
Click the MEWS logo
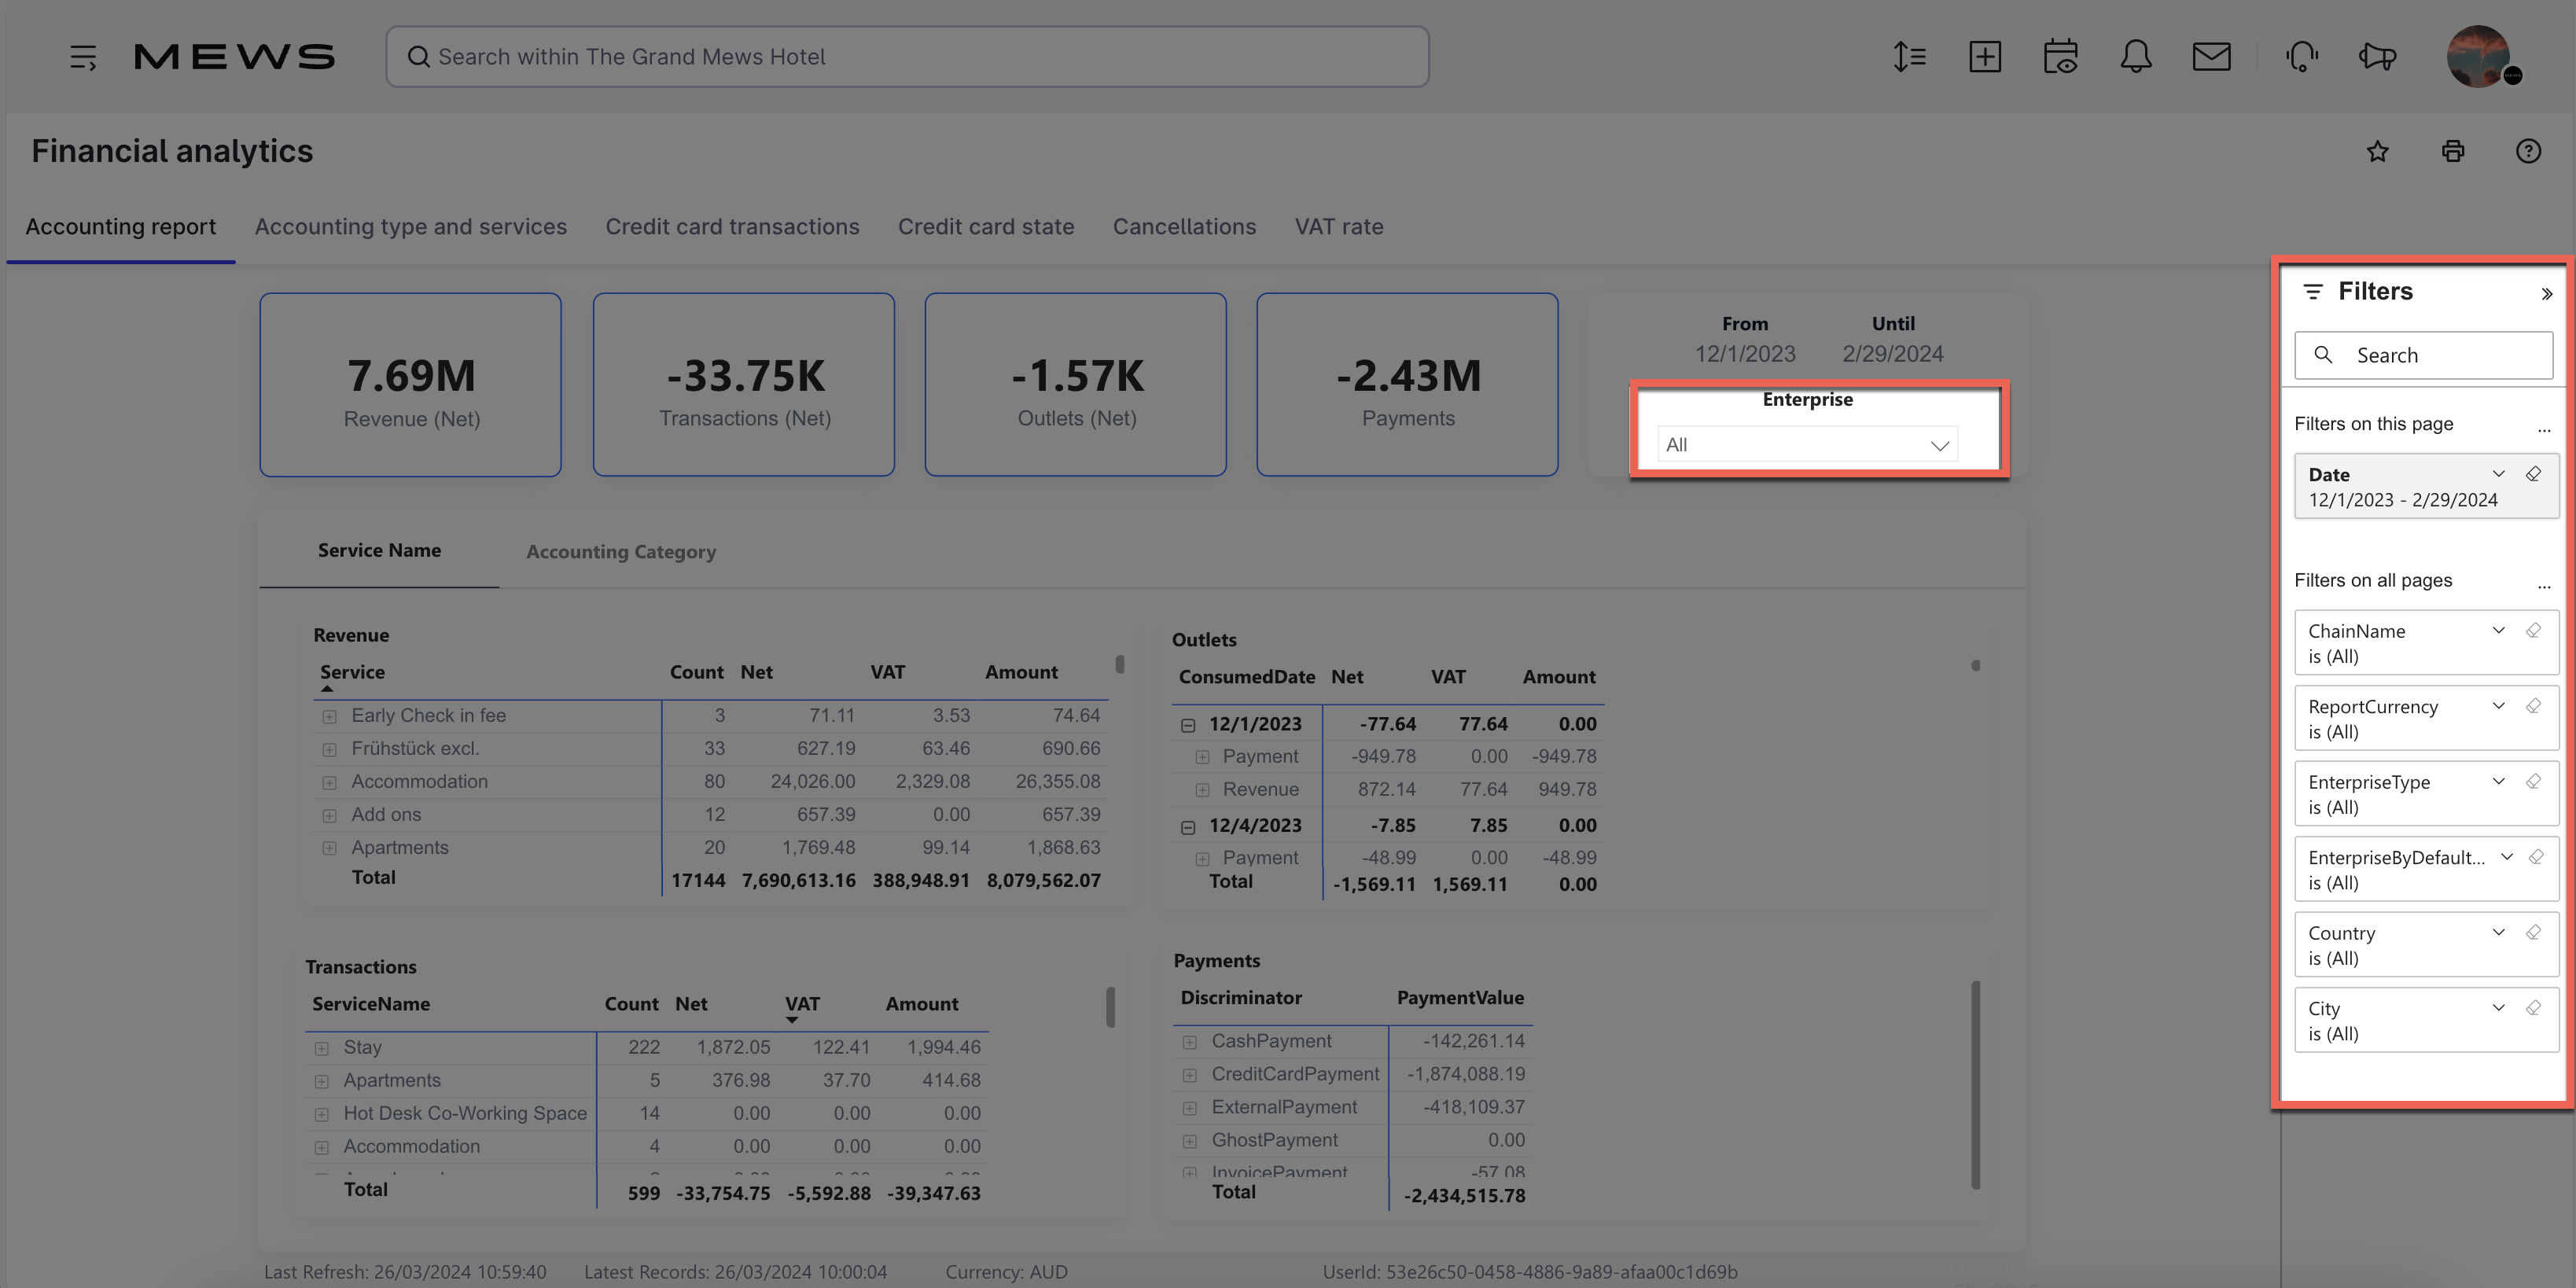click(x=235, y=57)
